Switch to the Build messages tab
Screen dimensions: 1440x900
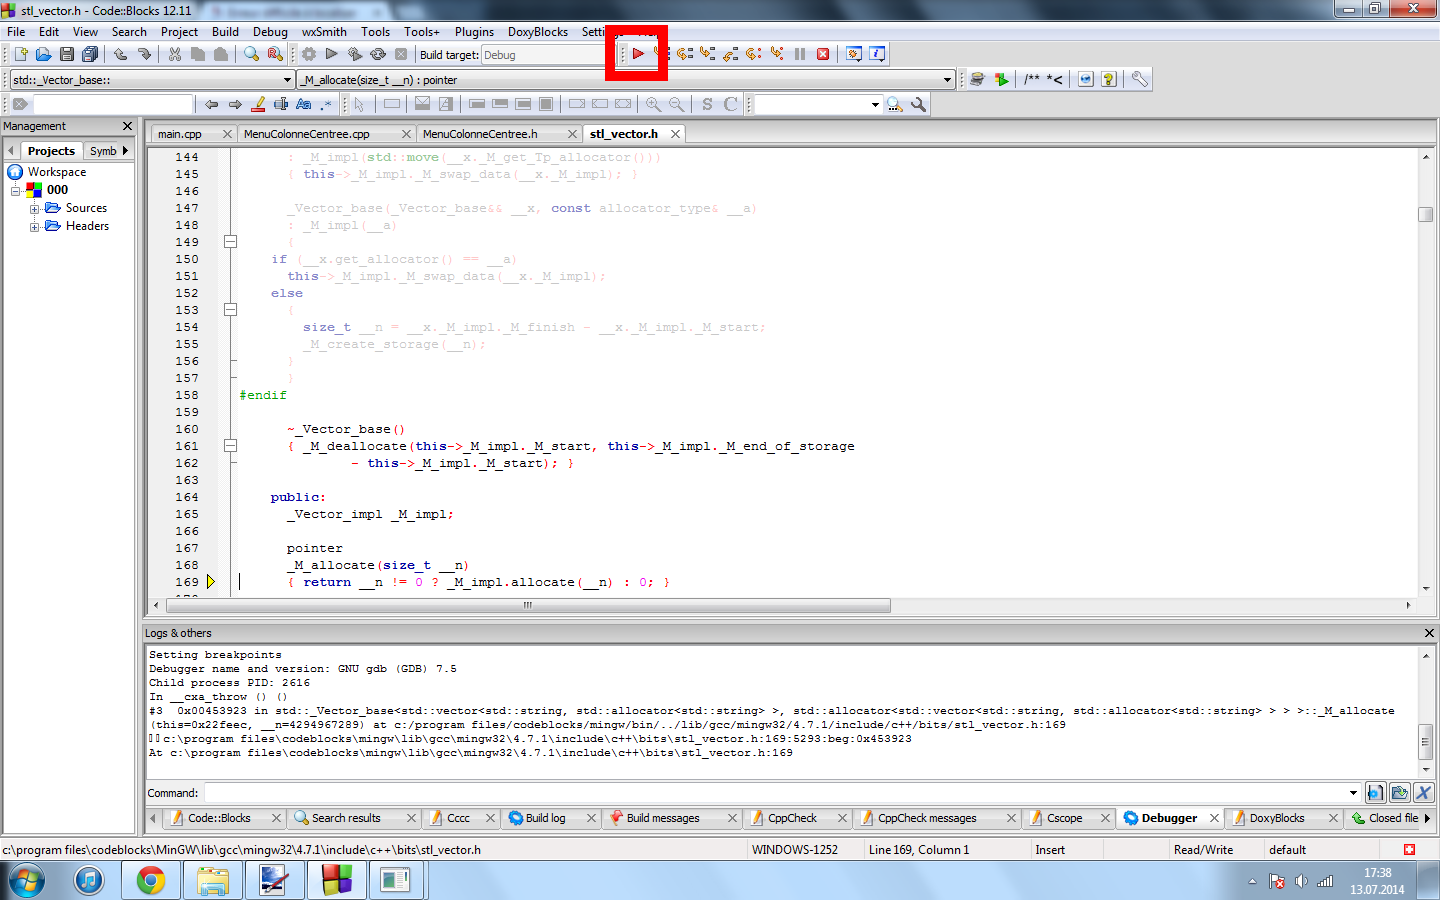663,818
